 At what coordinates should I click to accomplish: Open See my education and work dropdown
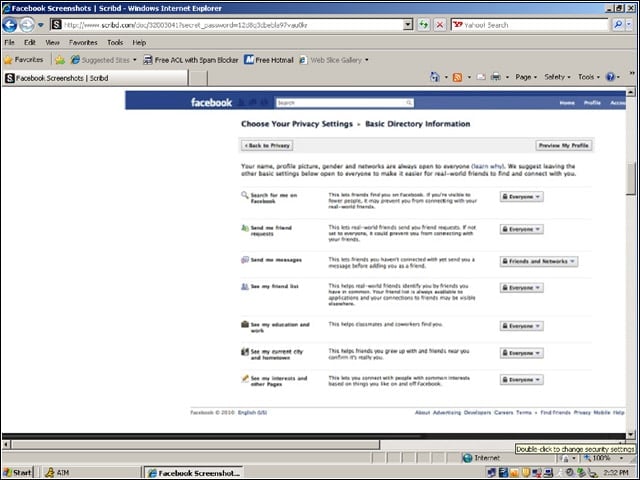pos(521,326)
